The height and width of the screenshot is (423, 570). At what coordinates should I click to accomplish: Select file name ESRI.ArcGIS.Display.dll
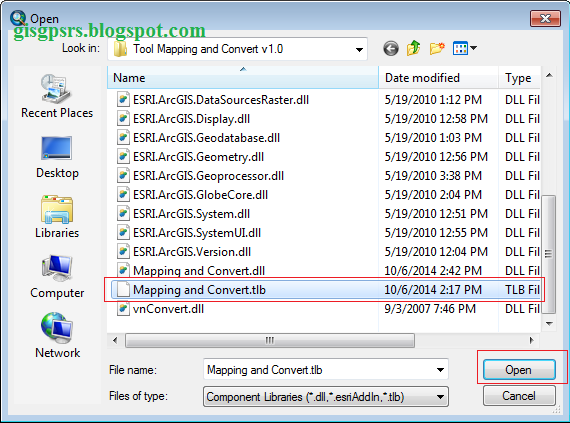point(191,119)
